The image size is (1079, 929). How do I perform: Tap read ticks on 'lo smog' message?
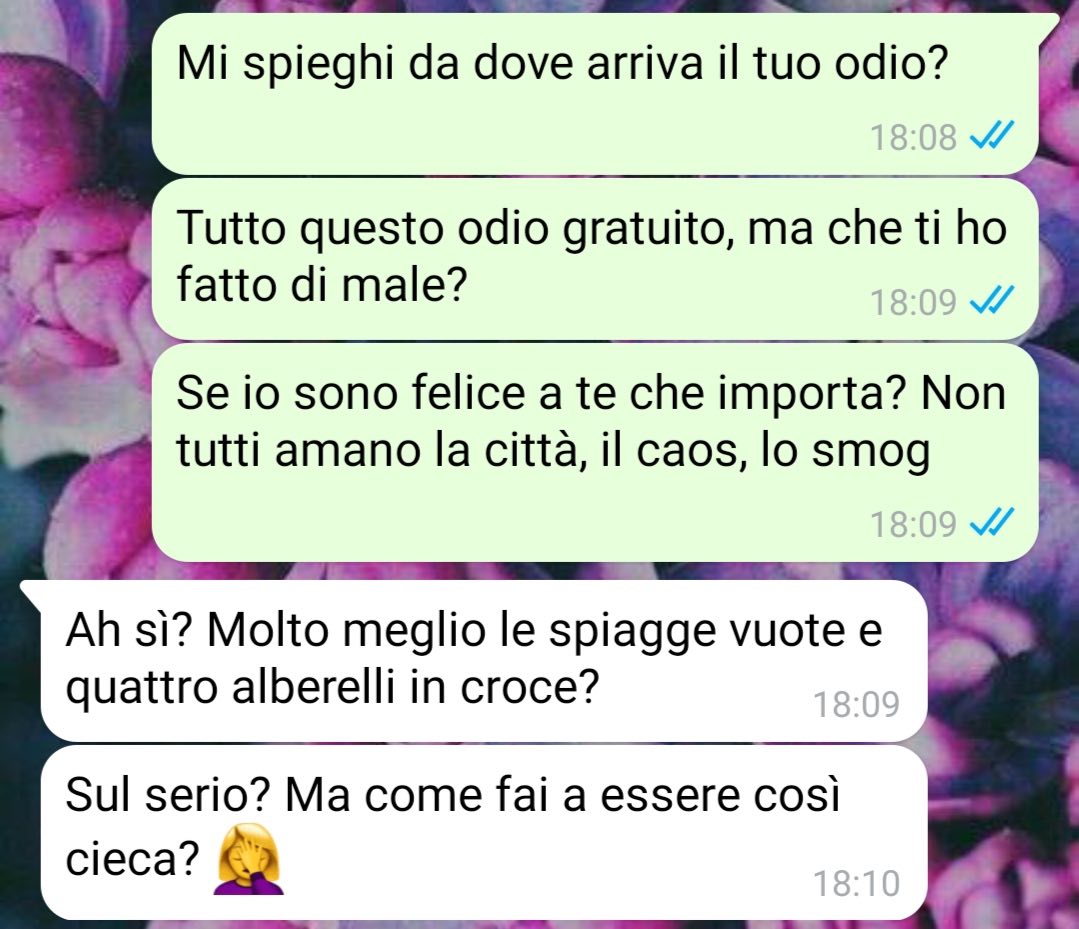click(991, 522)
